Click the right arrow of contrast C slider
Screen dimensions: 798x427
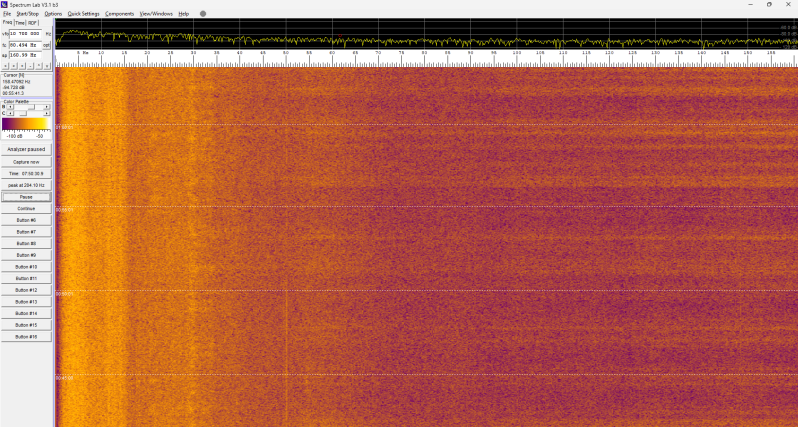point(46,113)
